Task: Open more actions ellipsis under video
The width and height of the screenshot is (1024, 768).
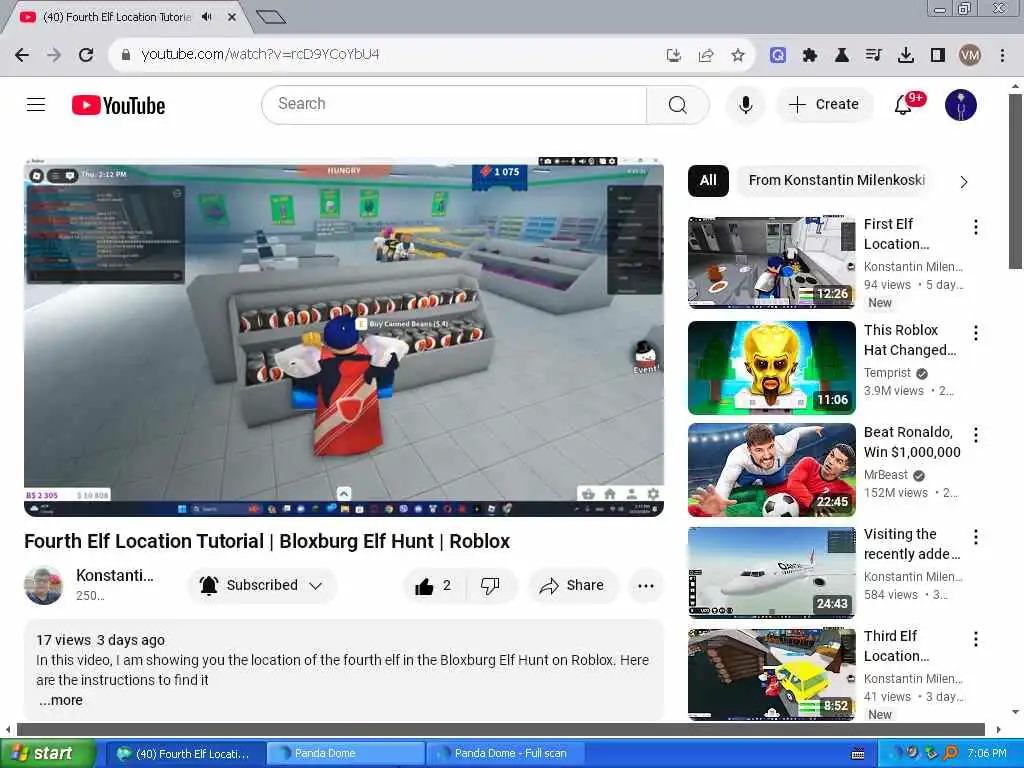Action: 645,586
